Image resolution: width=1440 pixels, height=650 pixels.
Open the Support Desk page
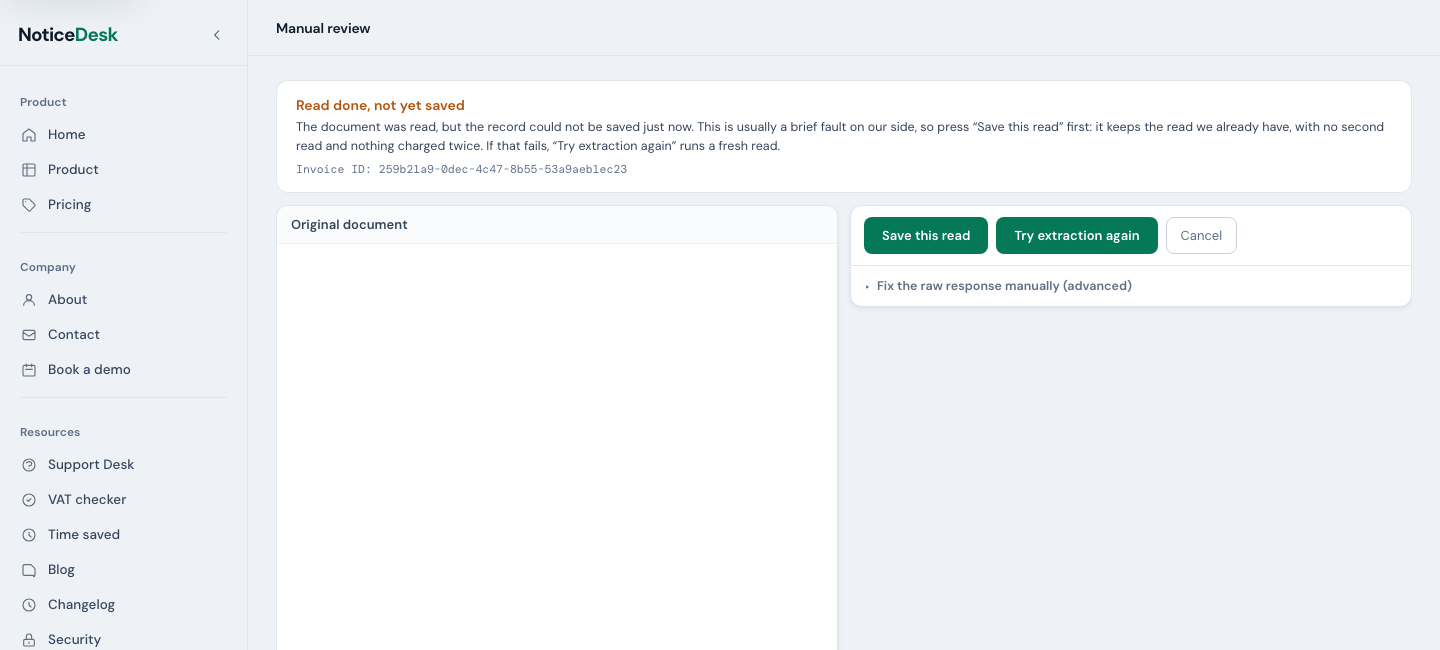pos(124,465)
